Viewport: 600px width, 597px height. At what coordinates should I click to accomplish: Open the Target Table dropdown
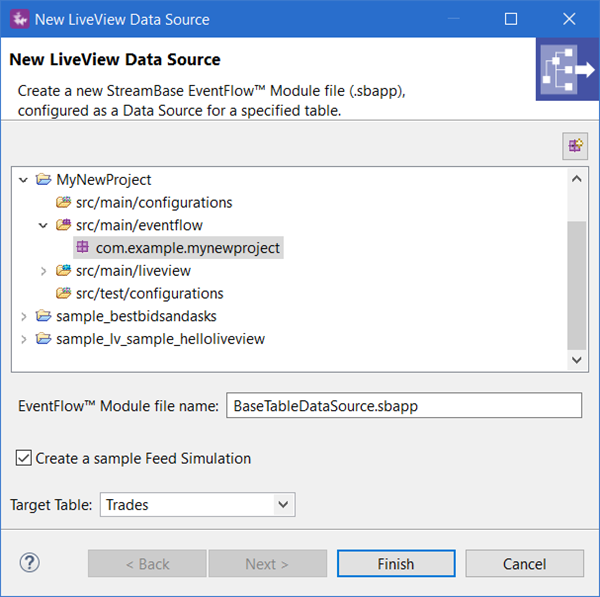(x=284, y=505)
